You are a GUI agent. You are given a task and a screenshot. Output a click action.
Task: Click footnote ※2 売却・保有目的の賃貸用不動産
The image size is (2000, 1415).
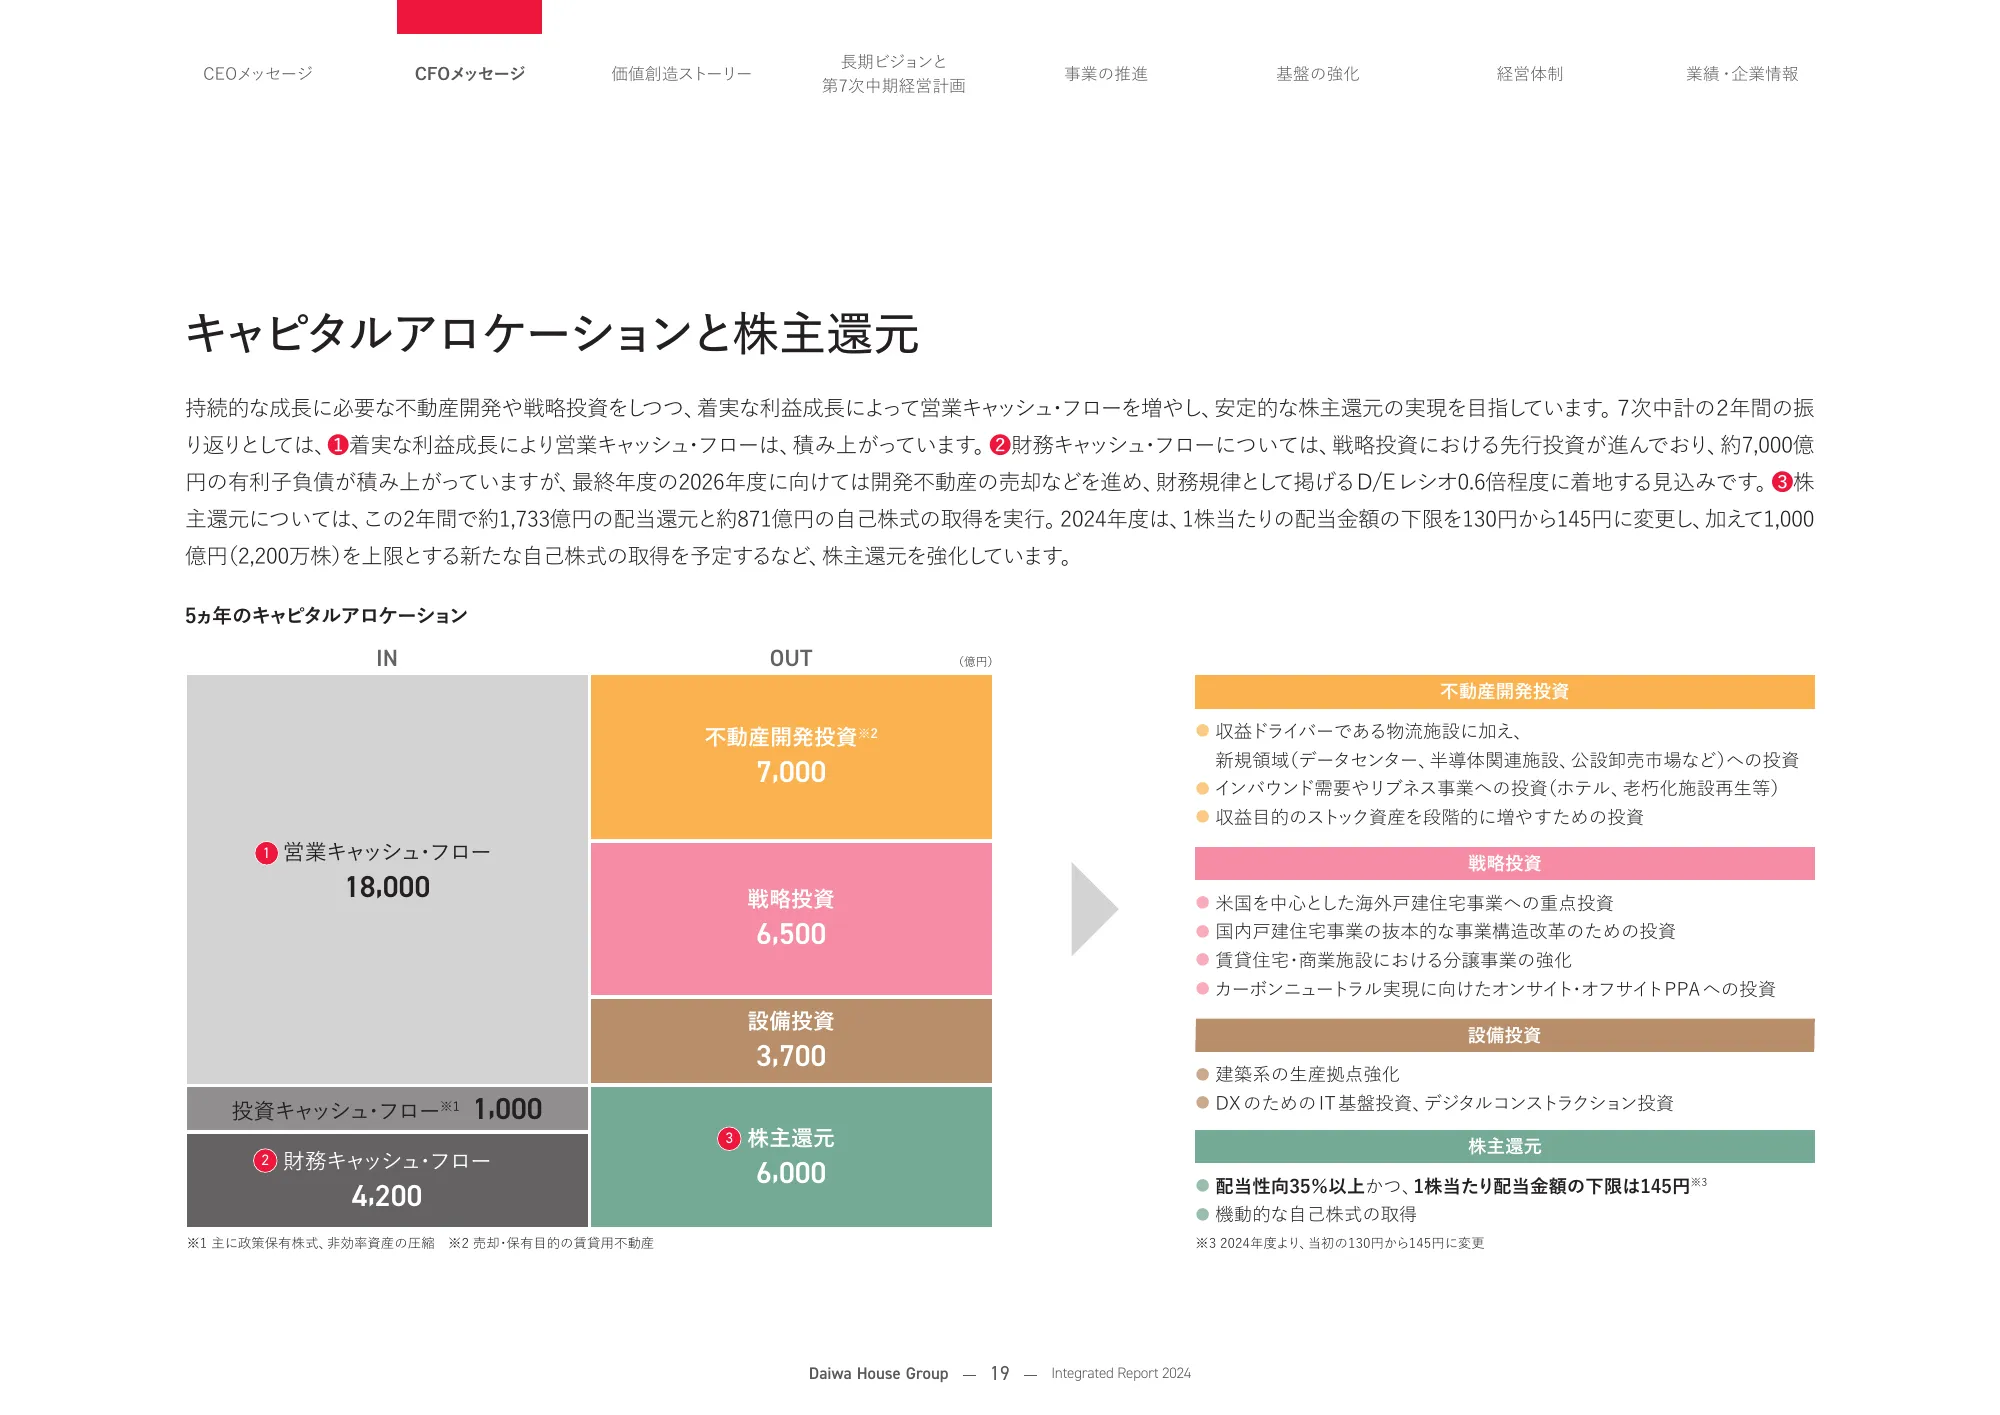tap(551, 1243)
